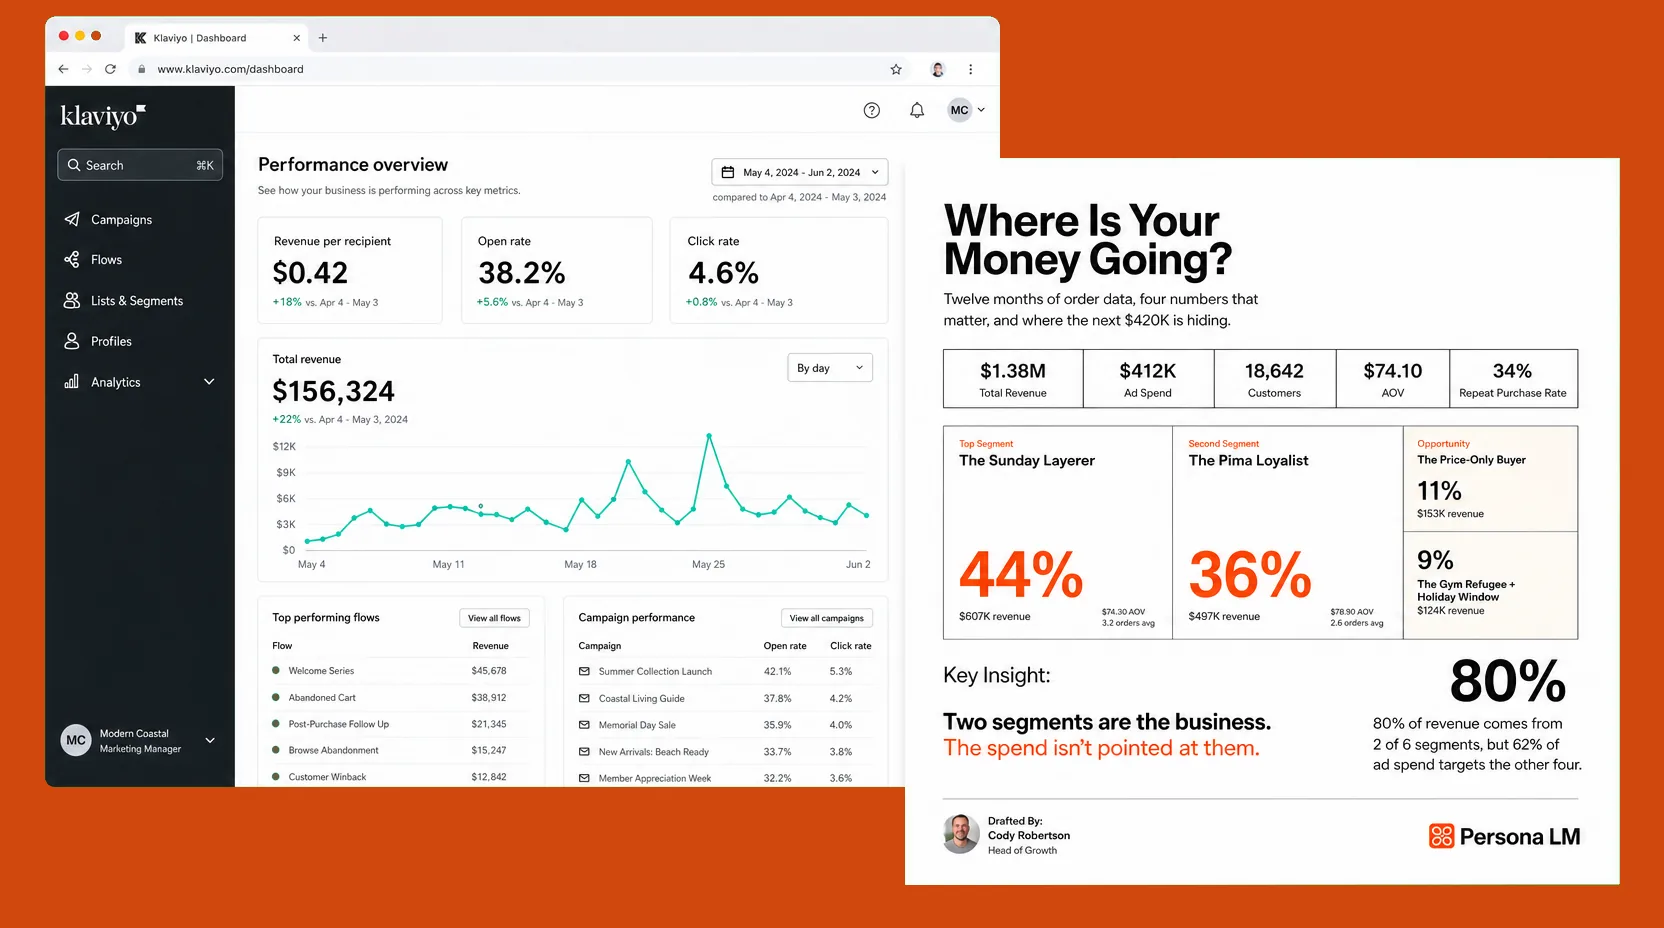Screen dimensions: 1664x928
Task: Click the envelope icon for Summer Collection Launch
Action: coord(584,671)
